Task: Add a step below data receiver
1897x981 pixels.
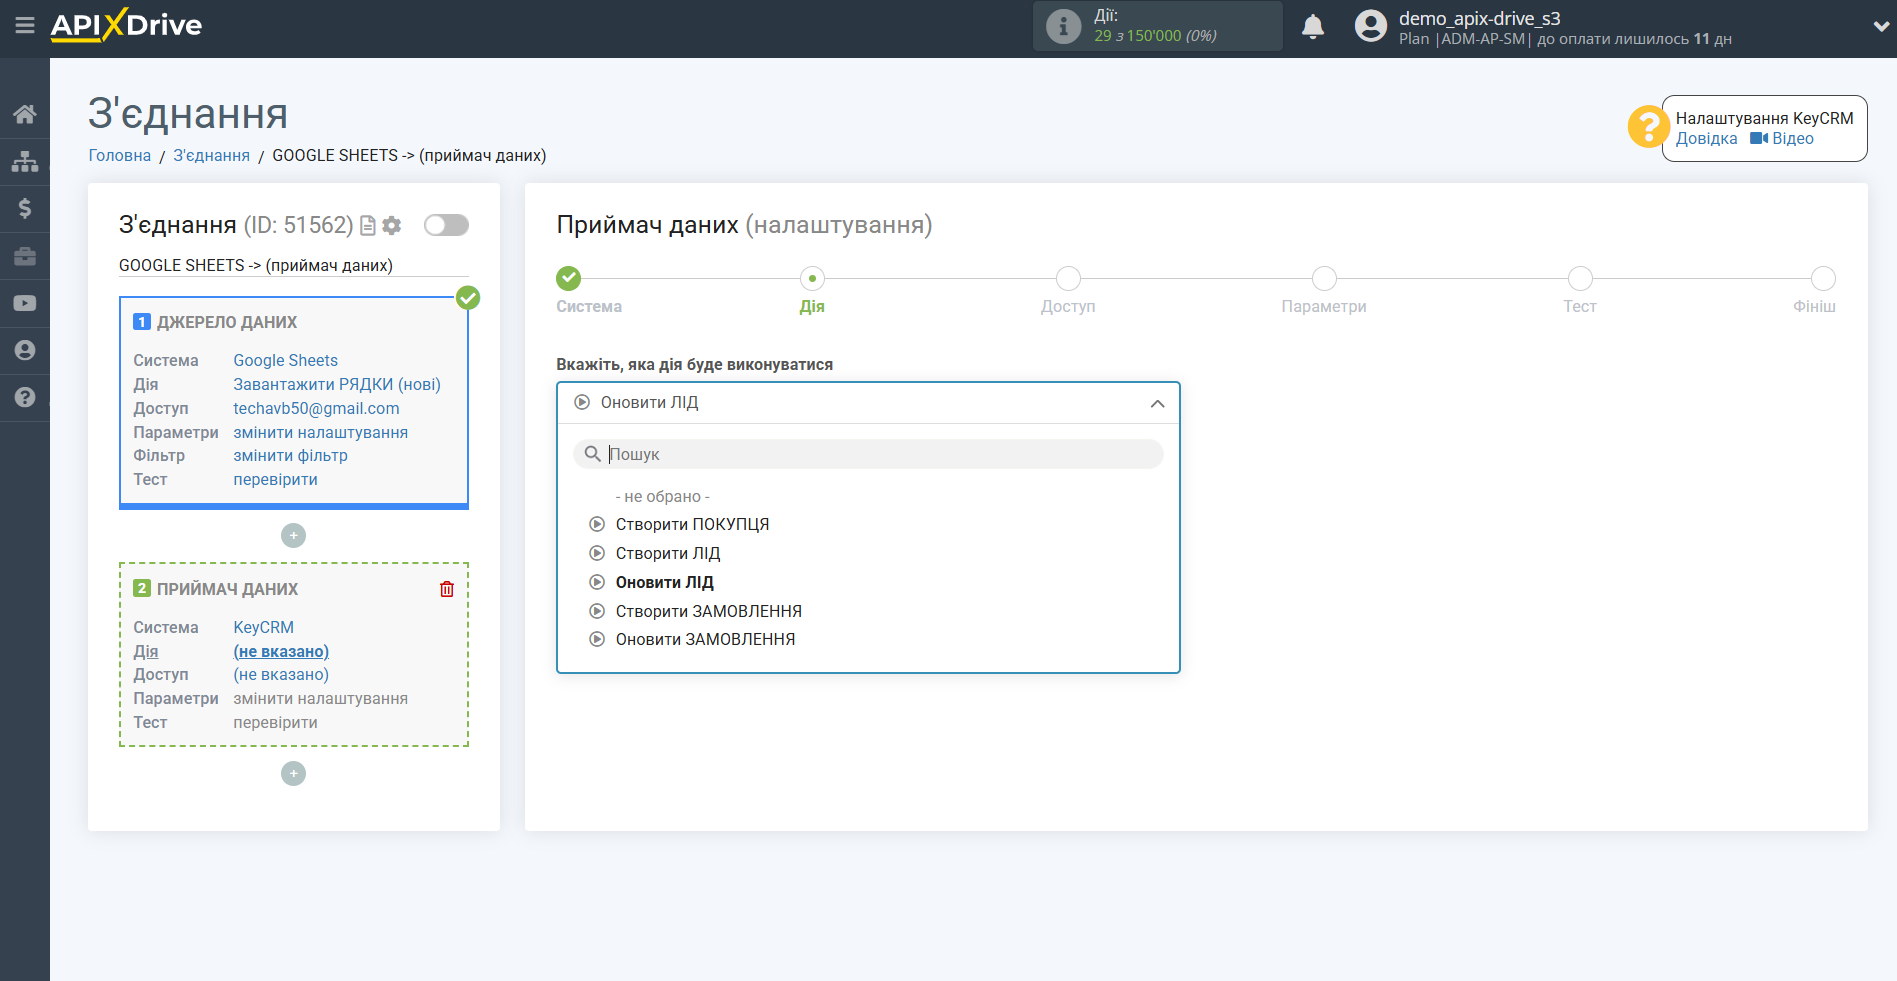Action: pos(293,774)
